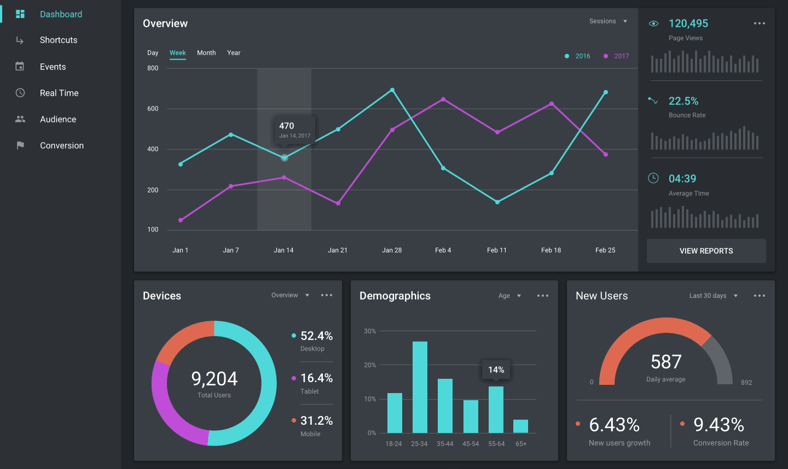This screenshot has height=469, width=788.
Task: Click the Events calendar icon
Action: [20, 66]
